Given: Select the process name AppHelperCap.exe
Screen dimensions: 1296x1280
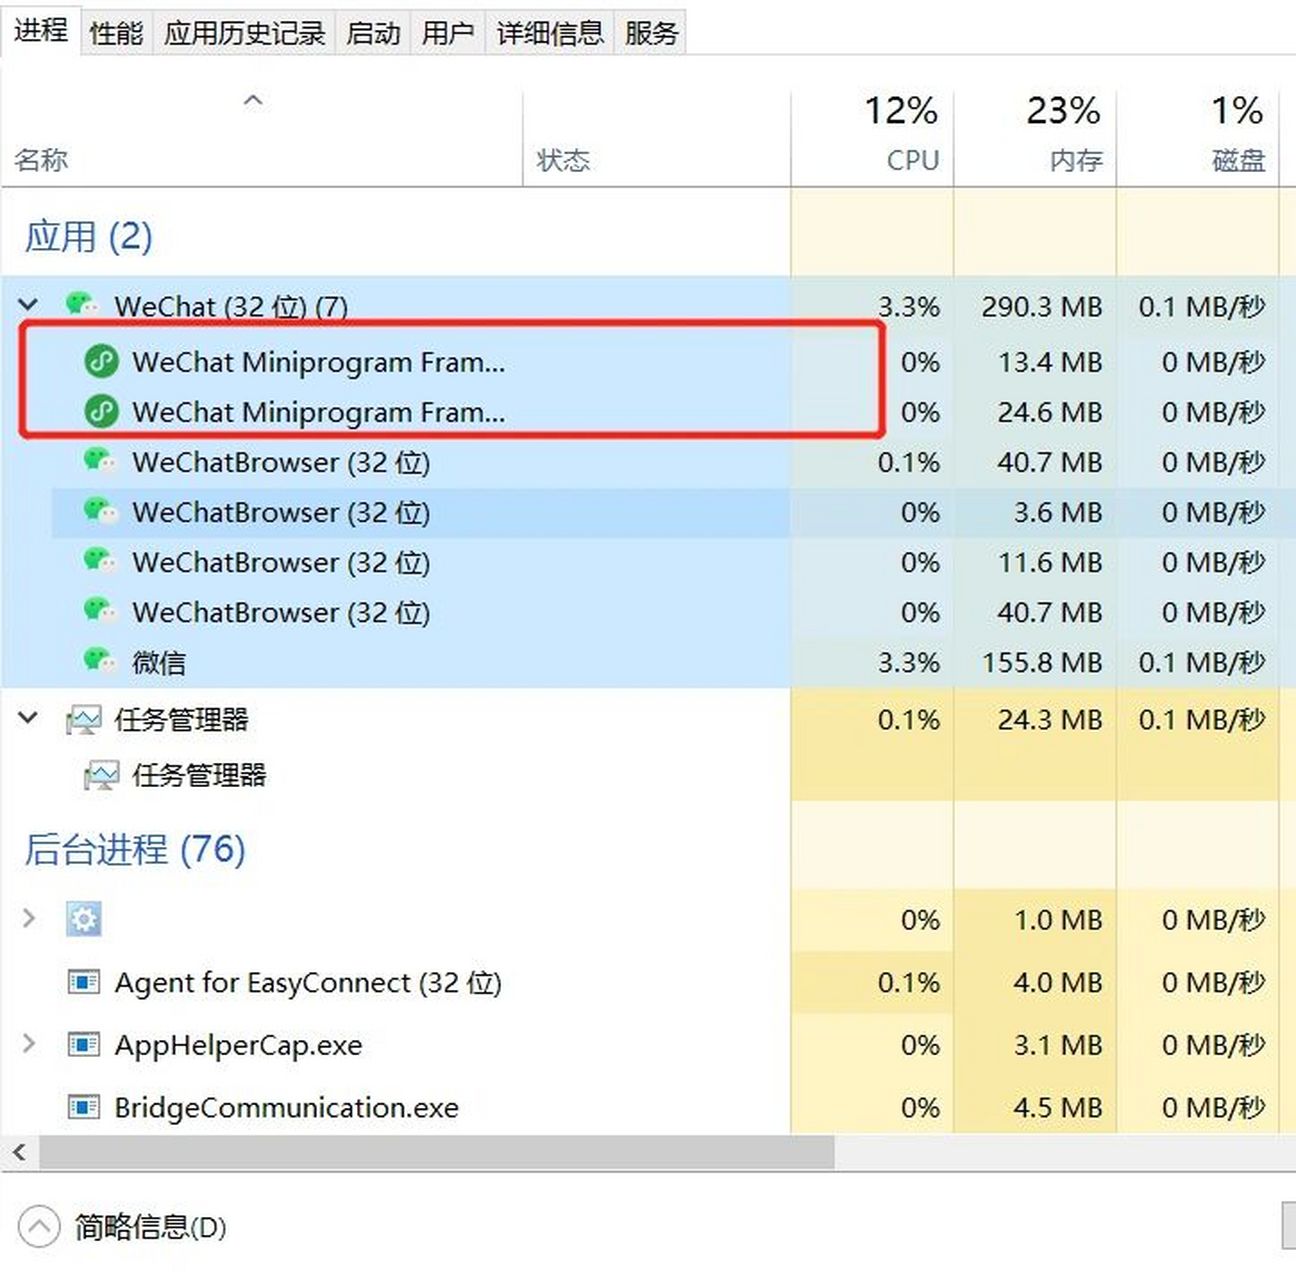Looking at the screenshot, I should [238, 1045].
